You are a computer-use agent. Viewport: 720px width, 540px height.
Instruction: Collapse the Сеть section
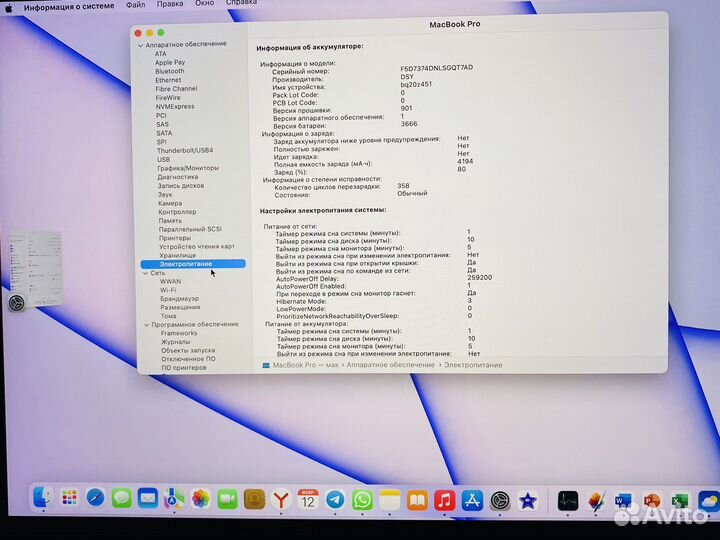click(x=146, y=273)
